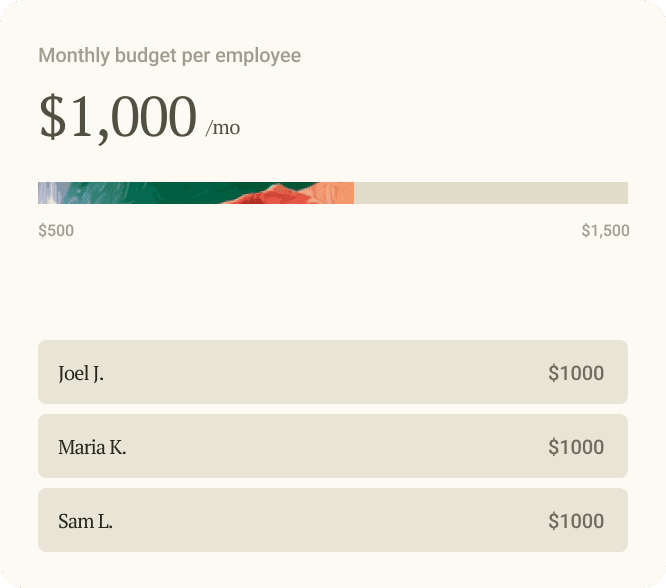This screenshot has width=666, height=588.
Task: Select the large $1,000 budget amount
Action: [x=118, y=117]
